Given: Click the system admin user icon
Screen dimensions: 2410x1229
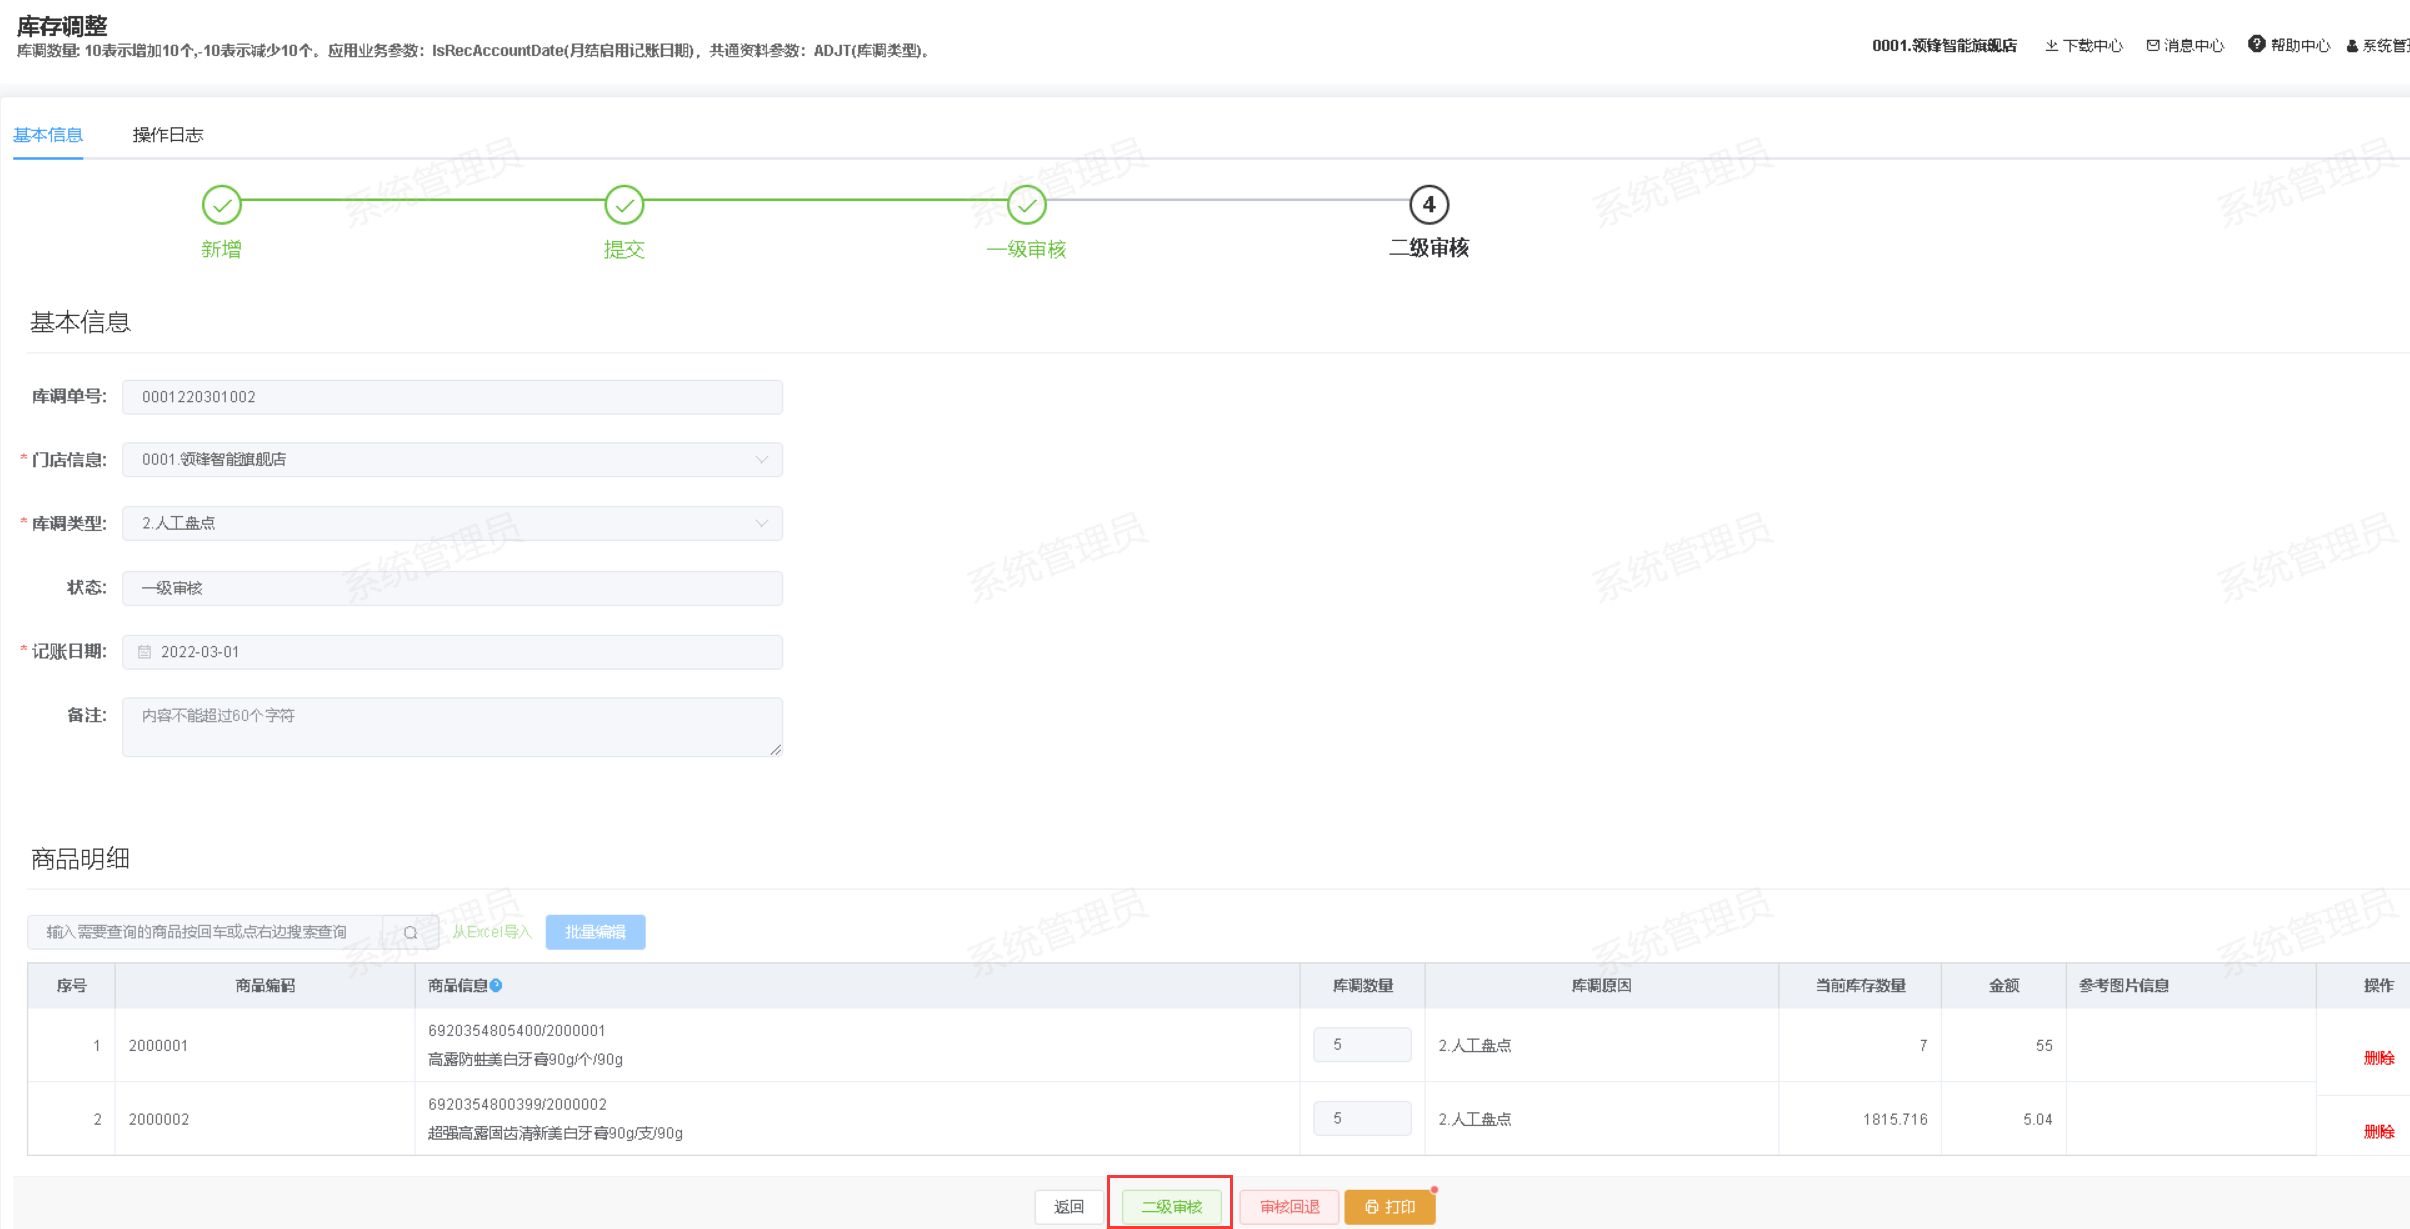Looking at the screenshot, I should point(2352,46).
